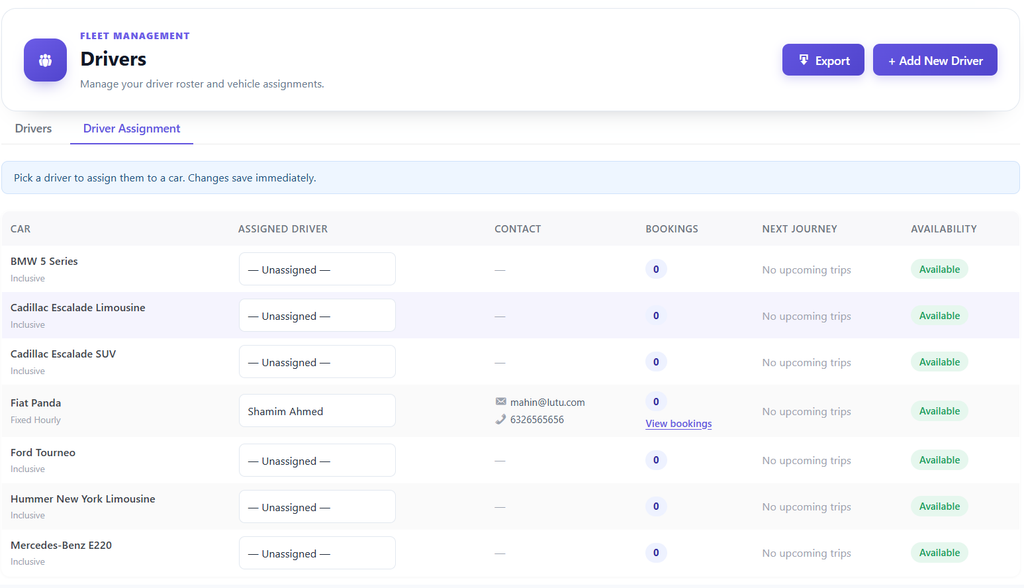Click the phone icon beside 6326565656
The image size is (1024, 588).
pos(501,419)
